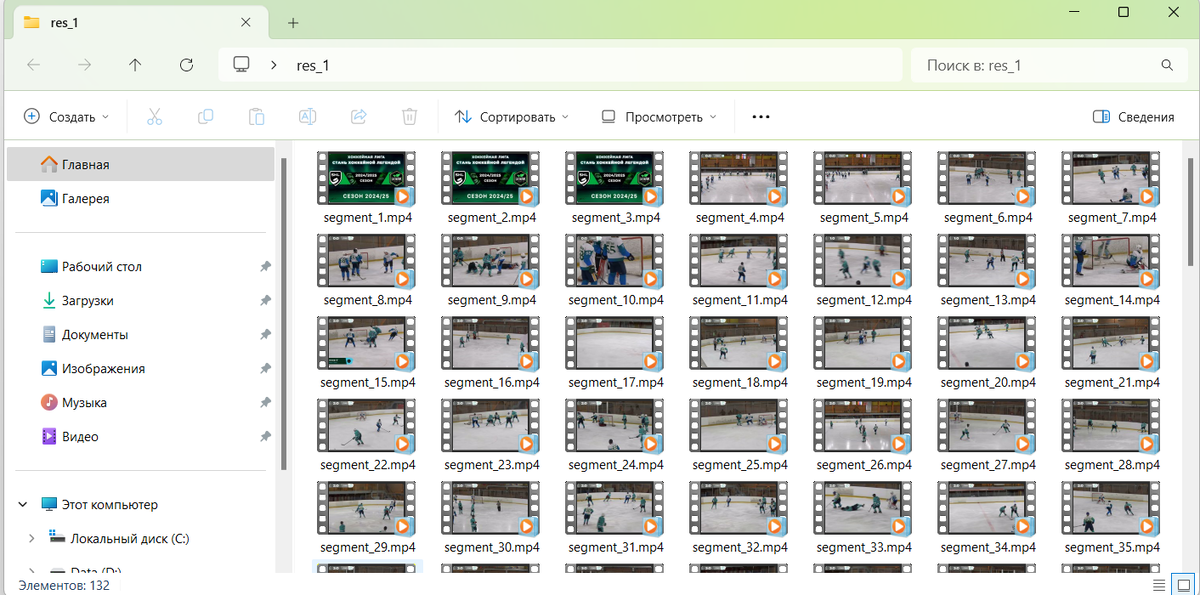
Task: Click pin icon next to Загрузки
Action: (x=265, y=301)
